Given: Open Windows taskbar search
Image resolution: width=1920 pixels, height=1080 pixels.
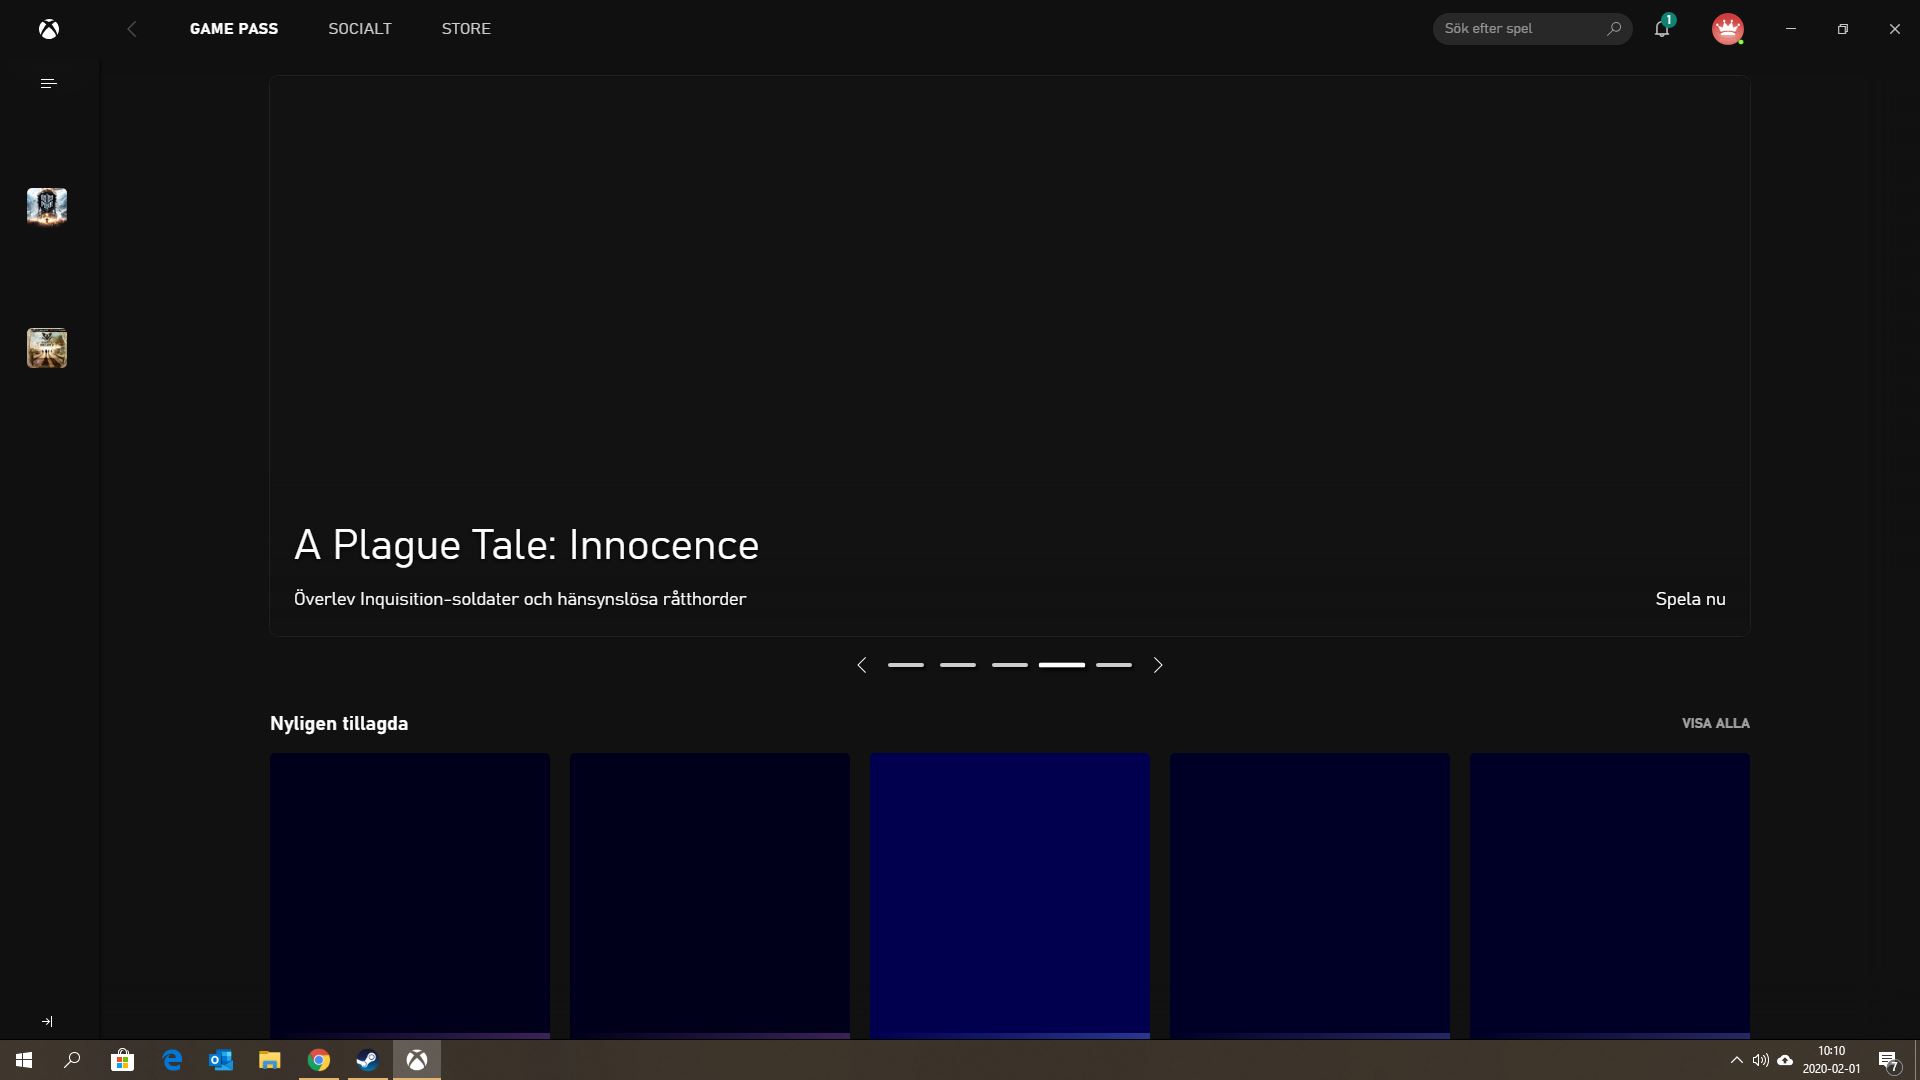Looking at the screenshot, I should [x=72, y=1060].
